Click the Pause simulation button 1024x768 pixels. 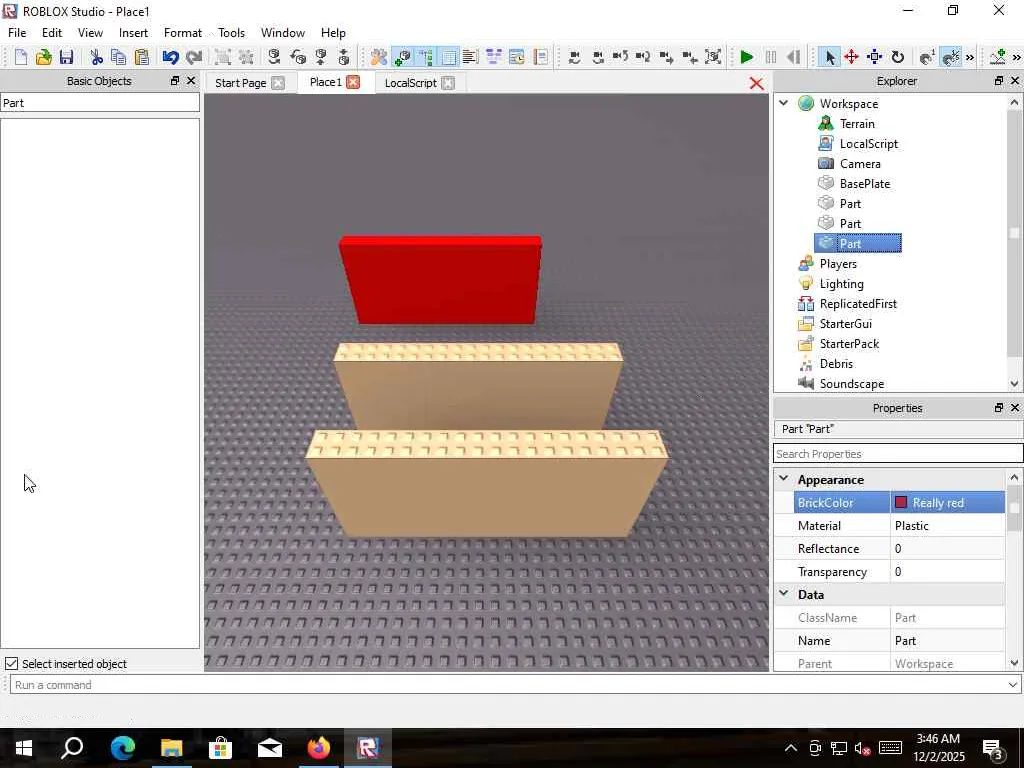coord(771,57)
